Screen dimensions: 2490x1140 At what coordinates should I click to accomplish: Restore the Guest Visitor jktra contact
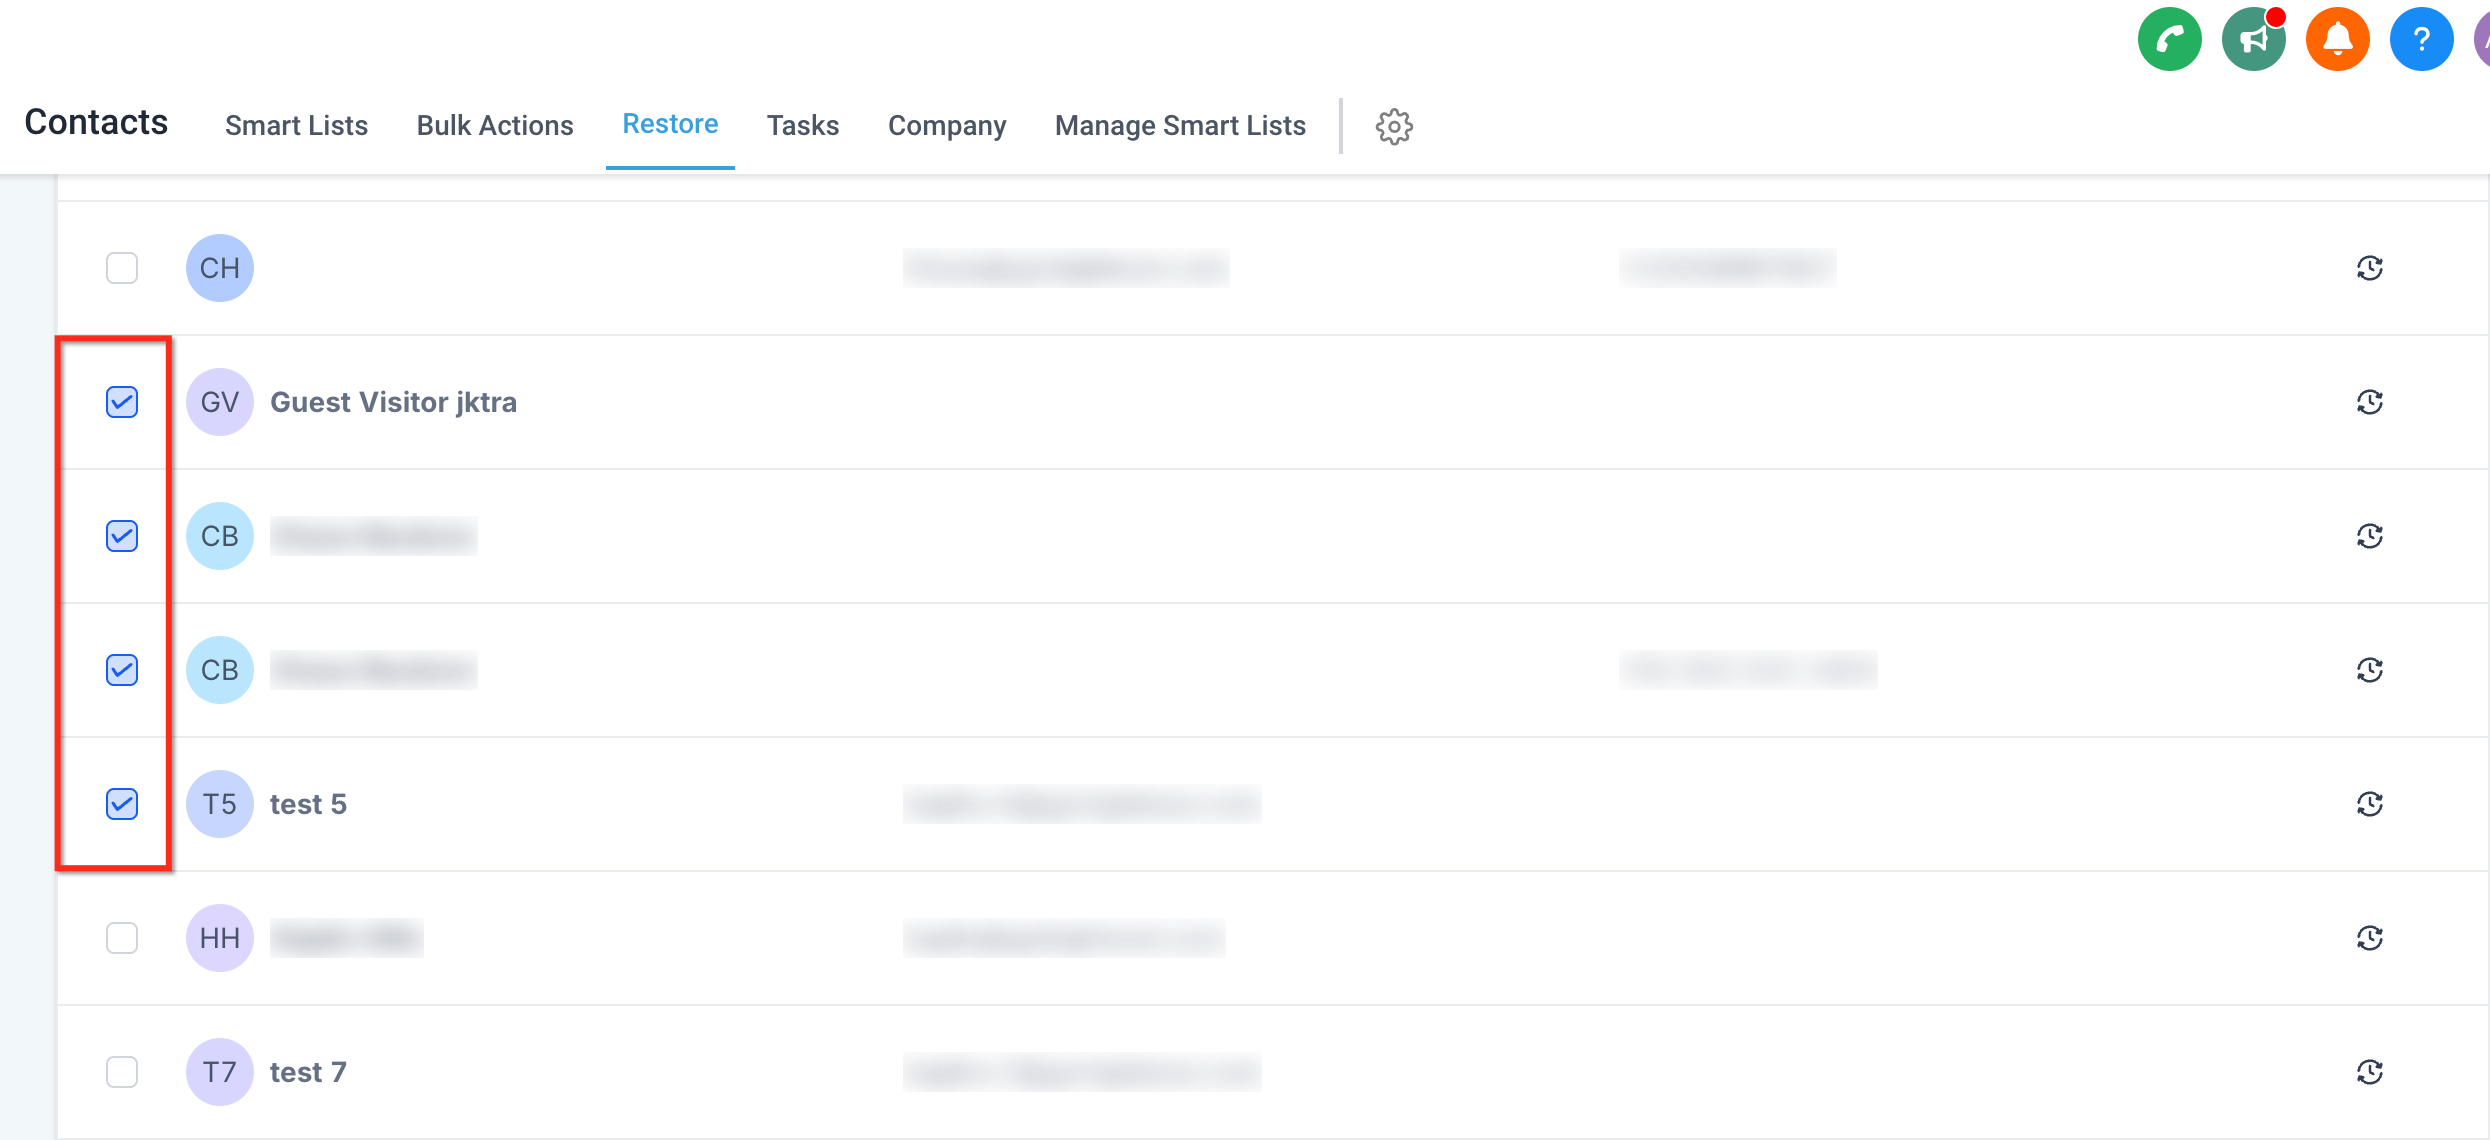click(x=2369, y=402)
